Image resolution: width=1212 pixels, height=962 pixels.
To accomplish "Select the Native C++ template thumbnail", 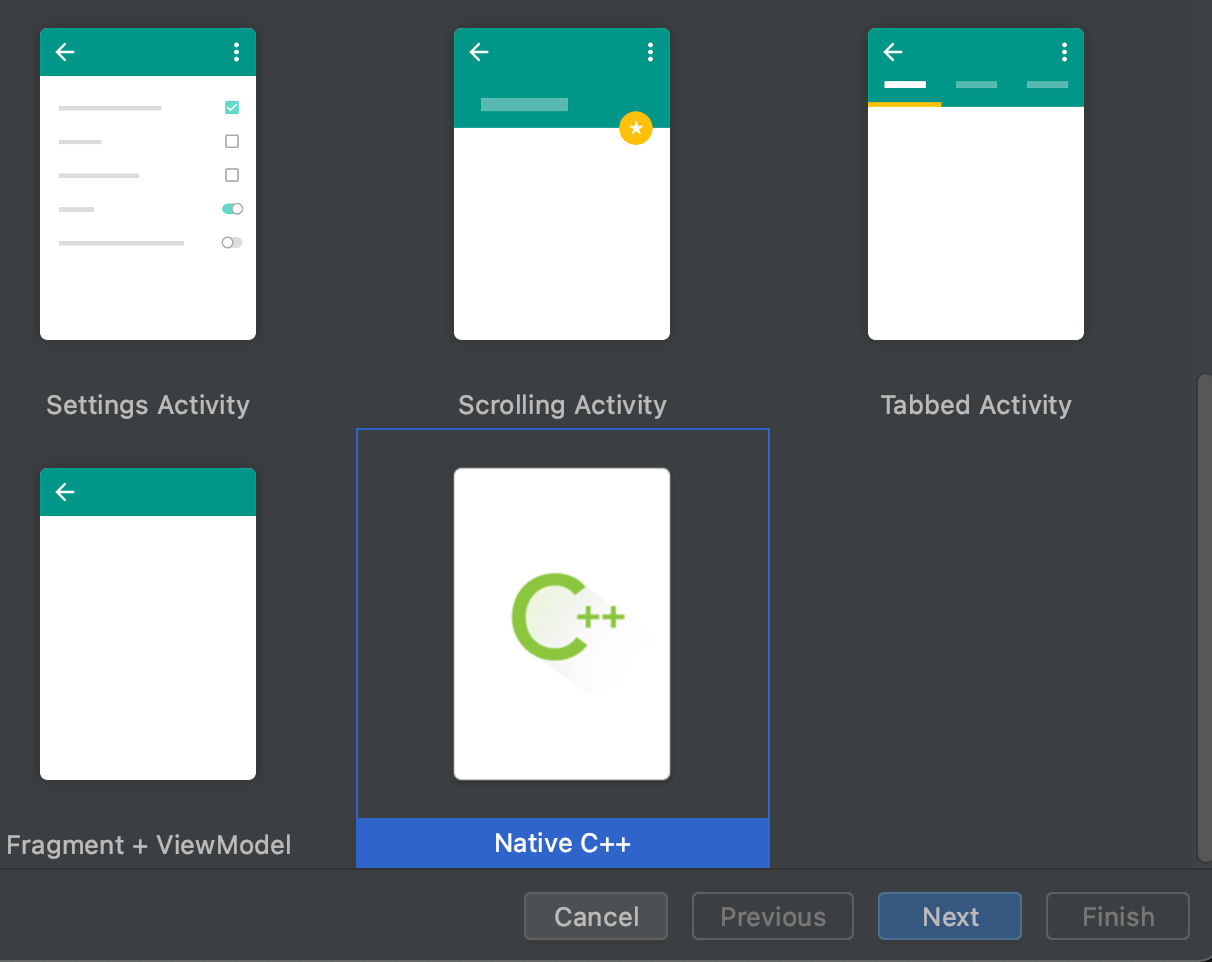I will [562, 624].
